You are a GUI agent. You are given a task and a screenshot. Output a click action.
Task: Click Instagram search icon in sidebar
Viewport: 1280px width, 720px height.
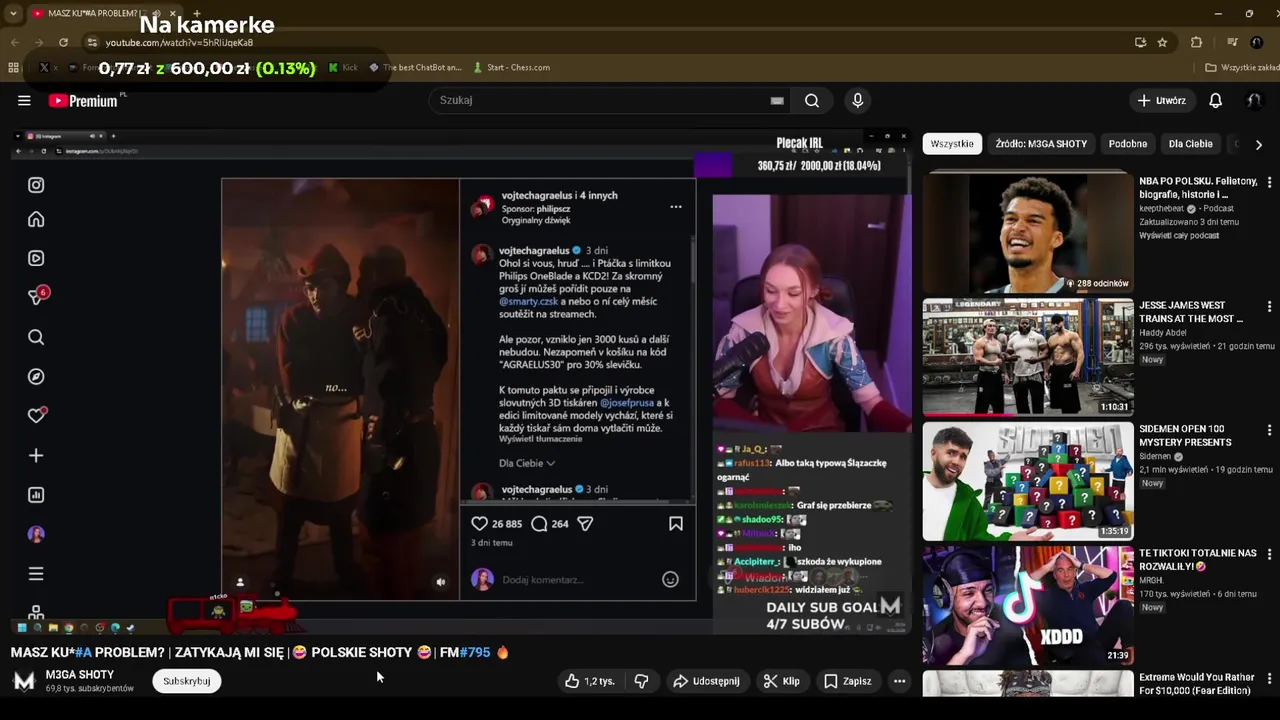pos(36,337)
